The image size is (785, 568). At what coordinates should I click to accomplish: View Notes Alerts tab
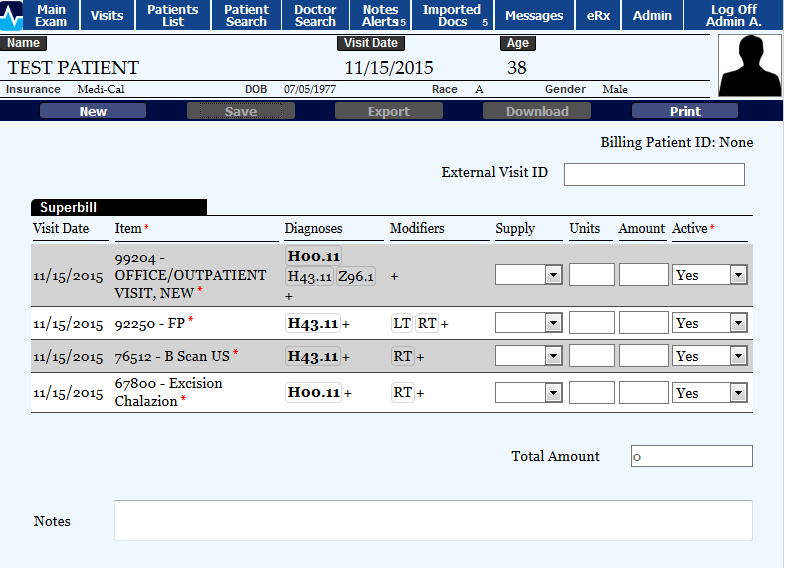pyautogui.click(x=380, y=16)
